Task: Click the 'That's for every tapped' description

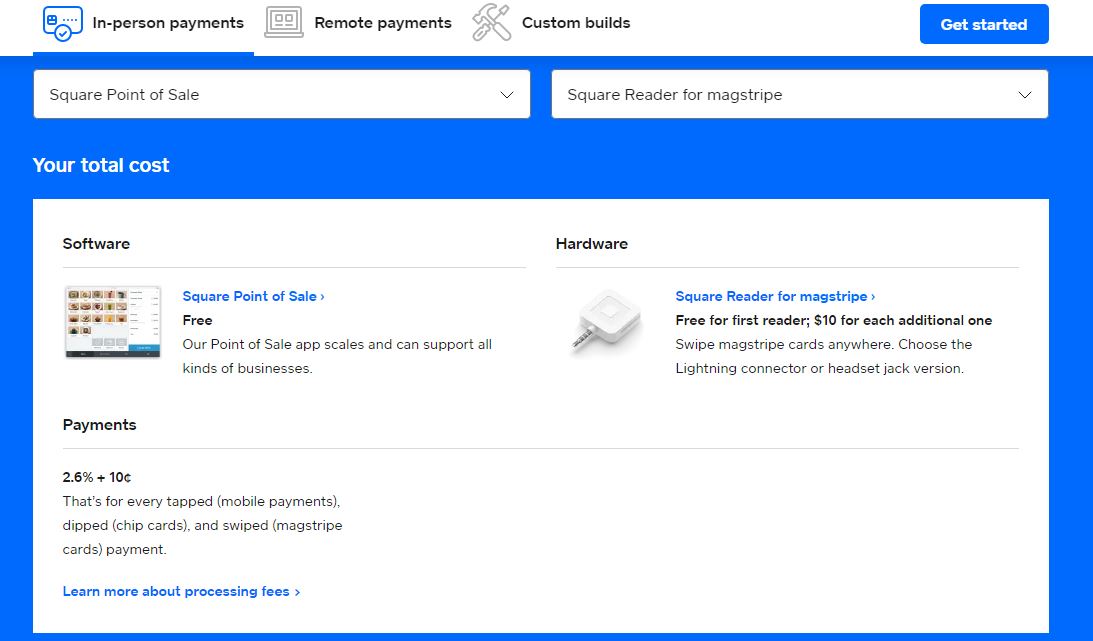Action: pyautogui.click(x=202, y=525)
